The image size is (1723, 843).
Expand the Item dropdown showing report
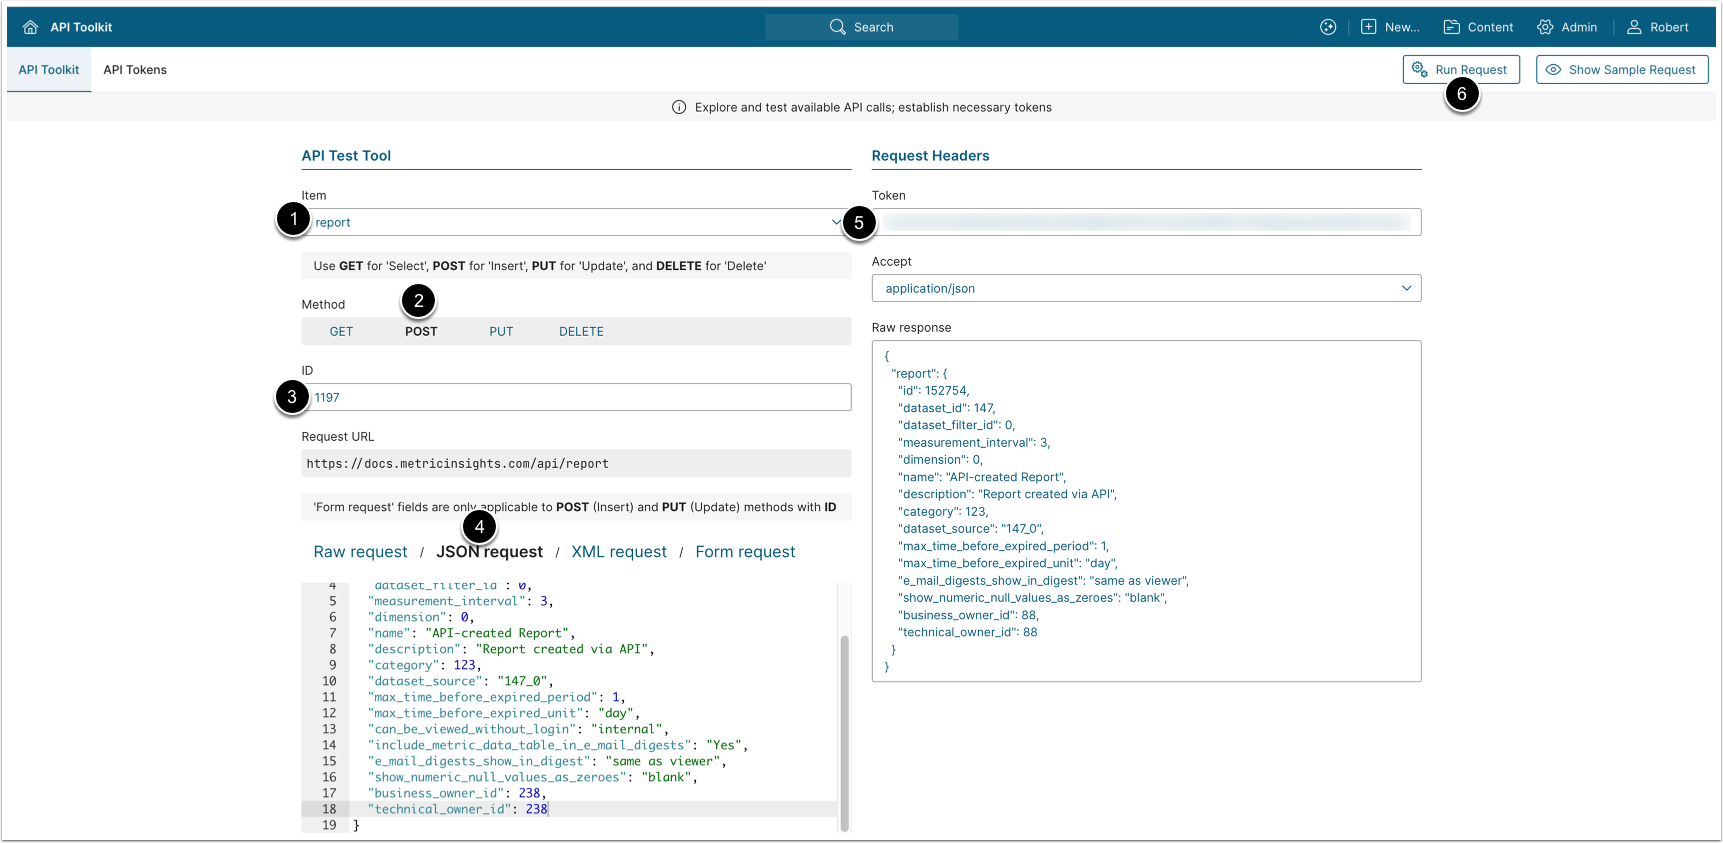(576, 223)
